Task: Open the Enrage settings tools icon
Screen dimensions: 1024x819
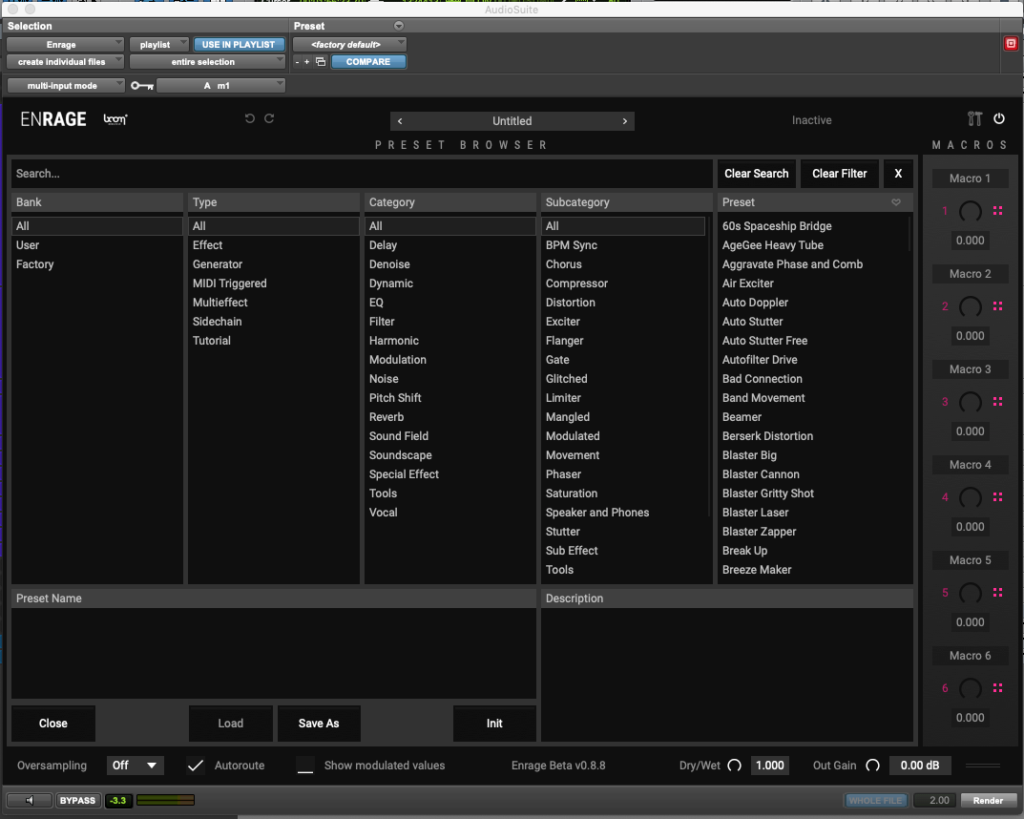Action: pyautogui.click(x=974, y=118)
